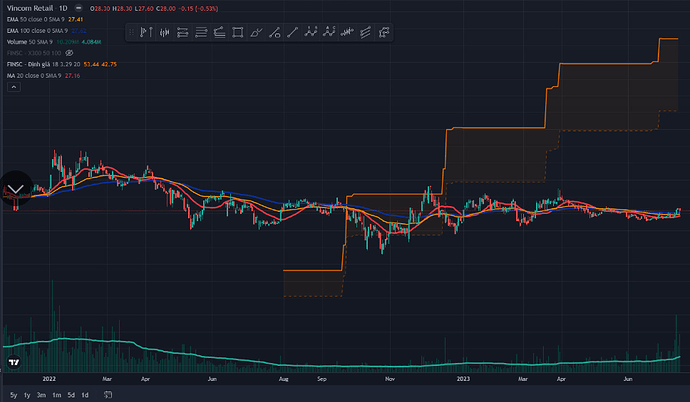
Task: Select the long/short position drawing tool
Action: tap(146, 32)
